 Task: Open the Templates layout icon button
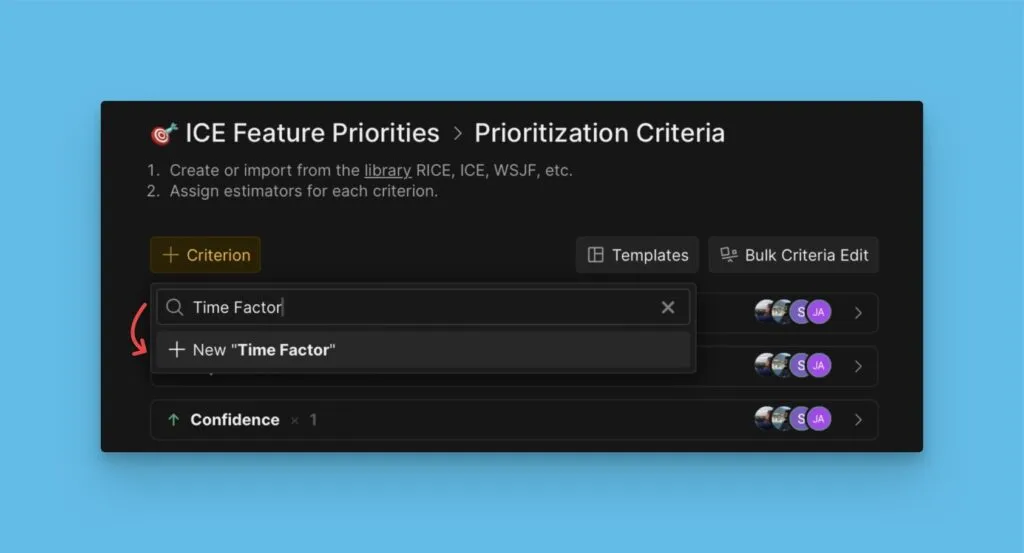pos(596,255)
